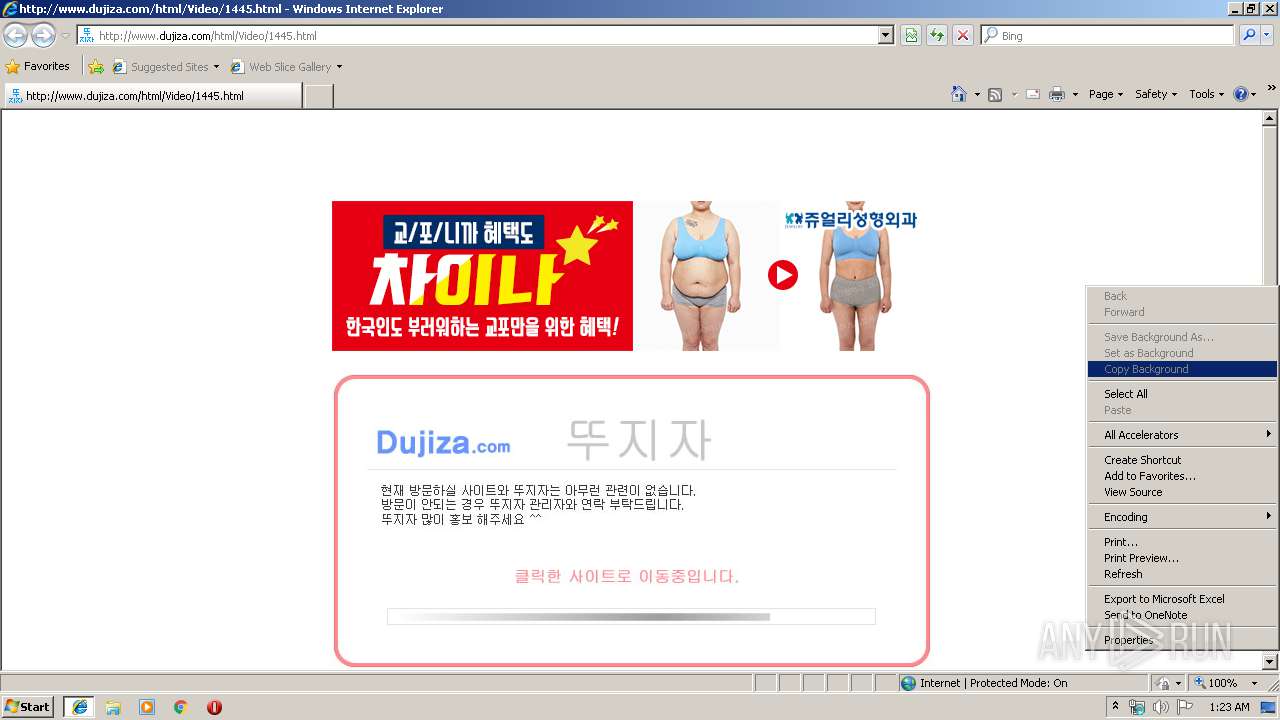Click Internet Explorer taskbar icon
This screenshot has height=720, width=1280.
pos(79,707)
